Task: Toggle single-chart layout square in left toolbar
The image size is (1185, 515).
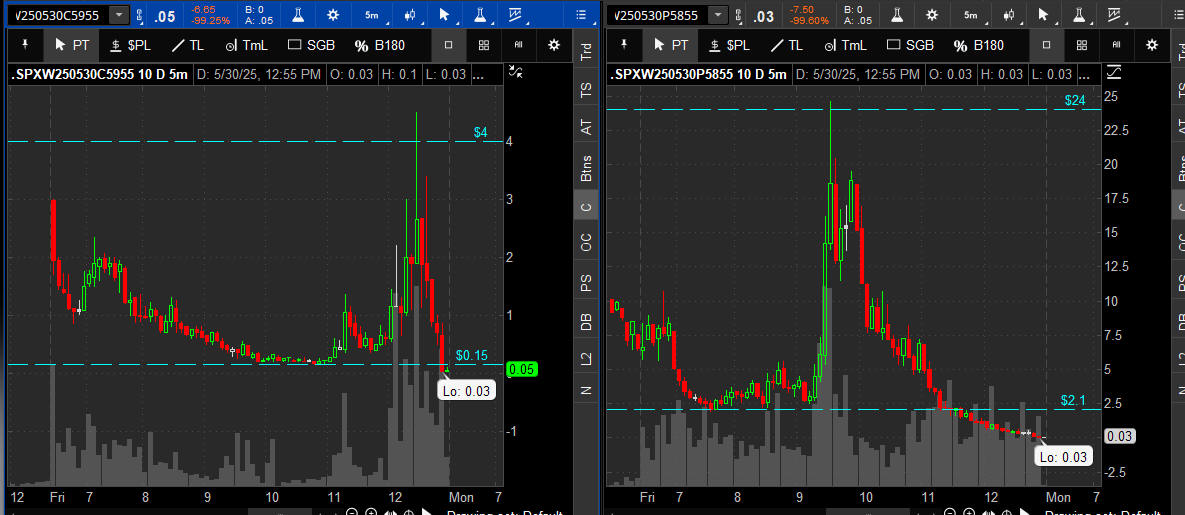Action: (x=449, y=45)
